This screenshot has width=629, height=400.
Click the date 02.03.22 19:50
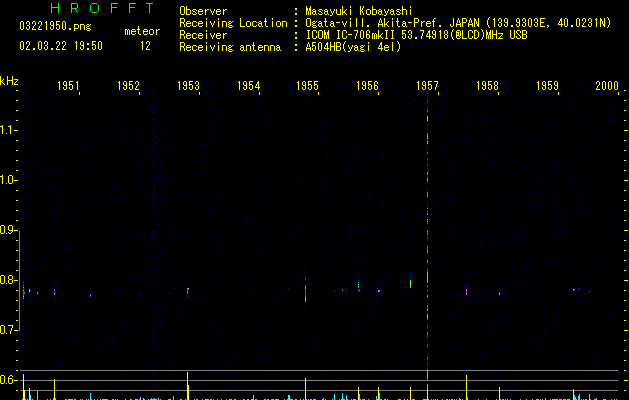61,46
